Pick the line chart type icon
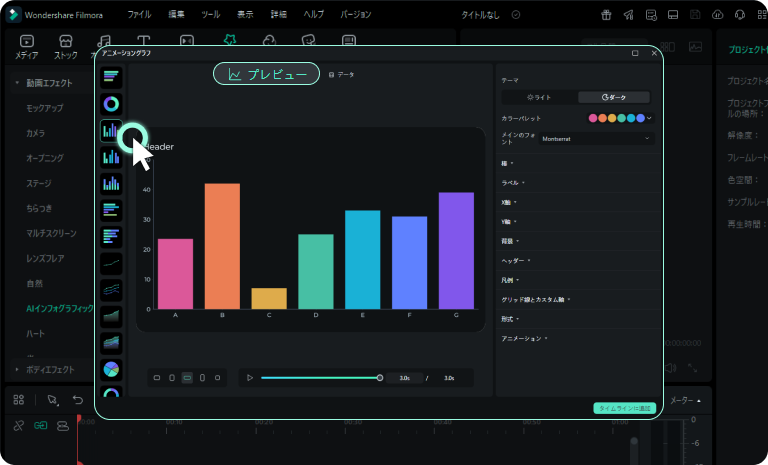Screen dimensions: 768x465 coord(111,263)
